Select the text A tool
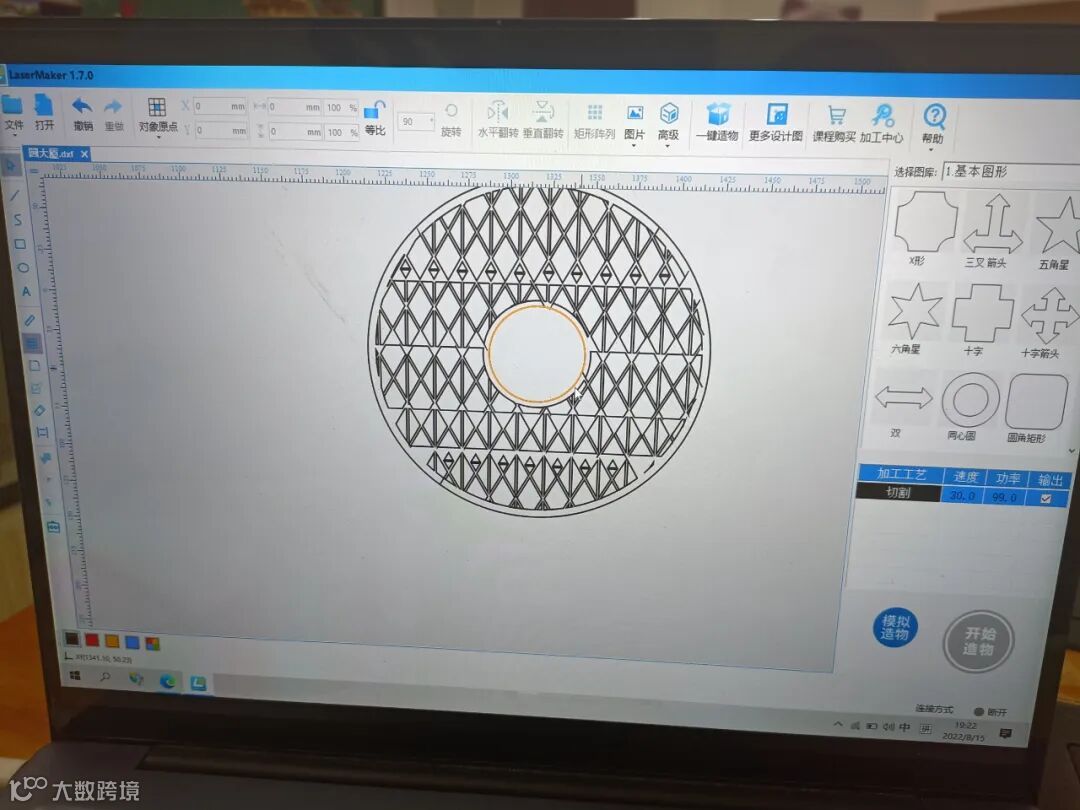The image size is (1080, 810). tap(26, 291)
